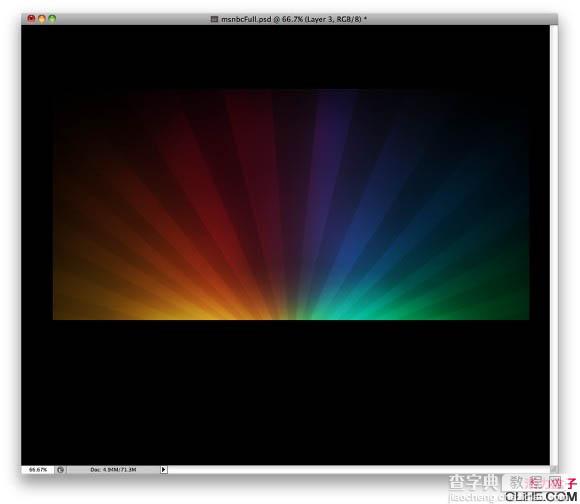Close the msnbcFull.psd window with the red button

[x=31, y=18]
